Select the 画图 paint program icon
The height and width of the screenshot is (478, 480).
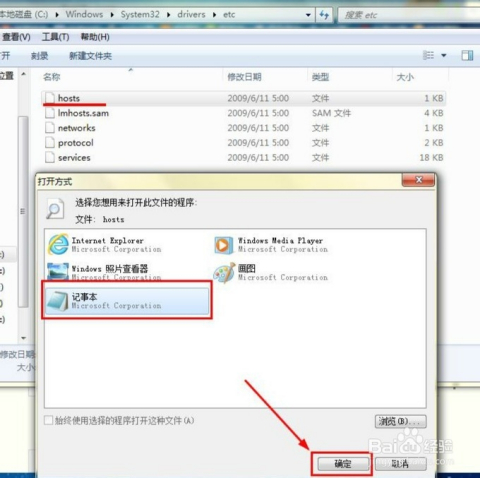(x=224, y=273)
